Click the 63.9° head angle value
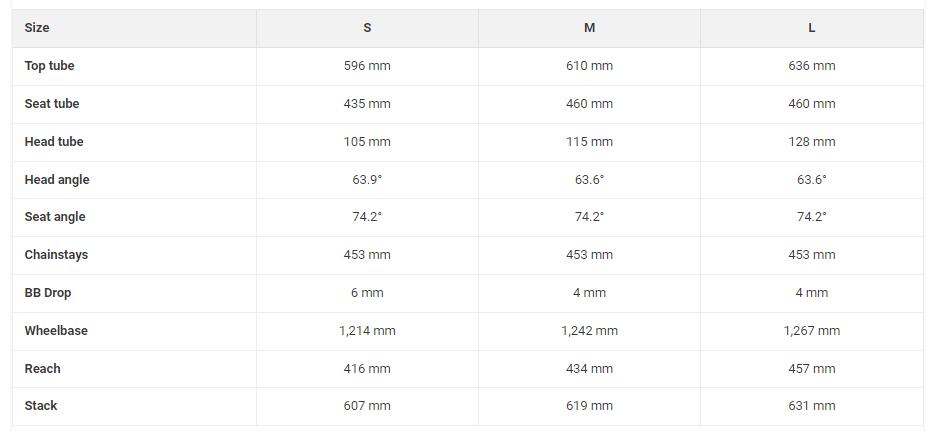Viewport: 940px width, 432px height. point(367,180)
